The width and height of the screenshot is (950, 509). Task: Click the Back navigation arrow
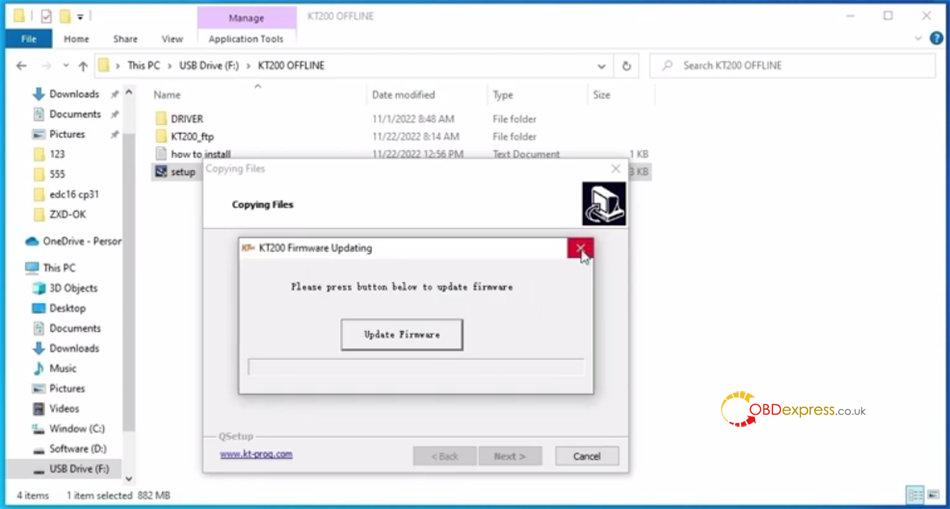tap(22, 66)
